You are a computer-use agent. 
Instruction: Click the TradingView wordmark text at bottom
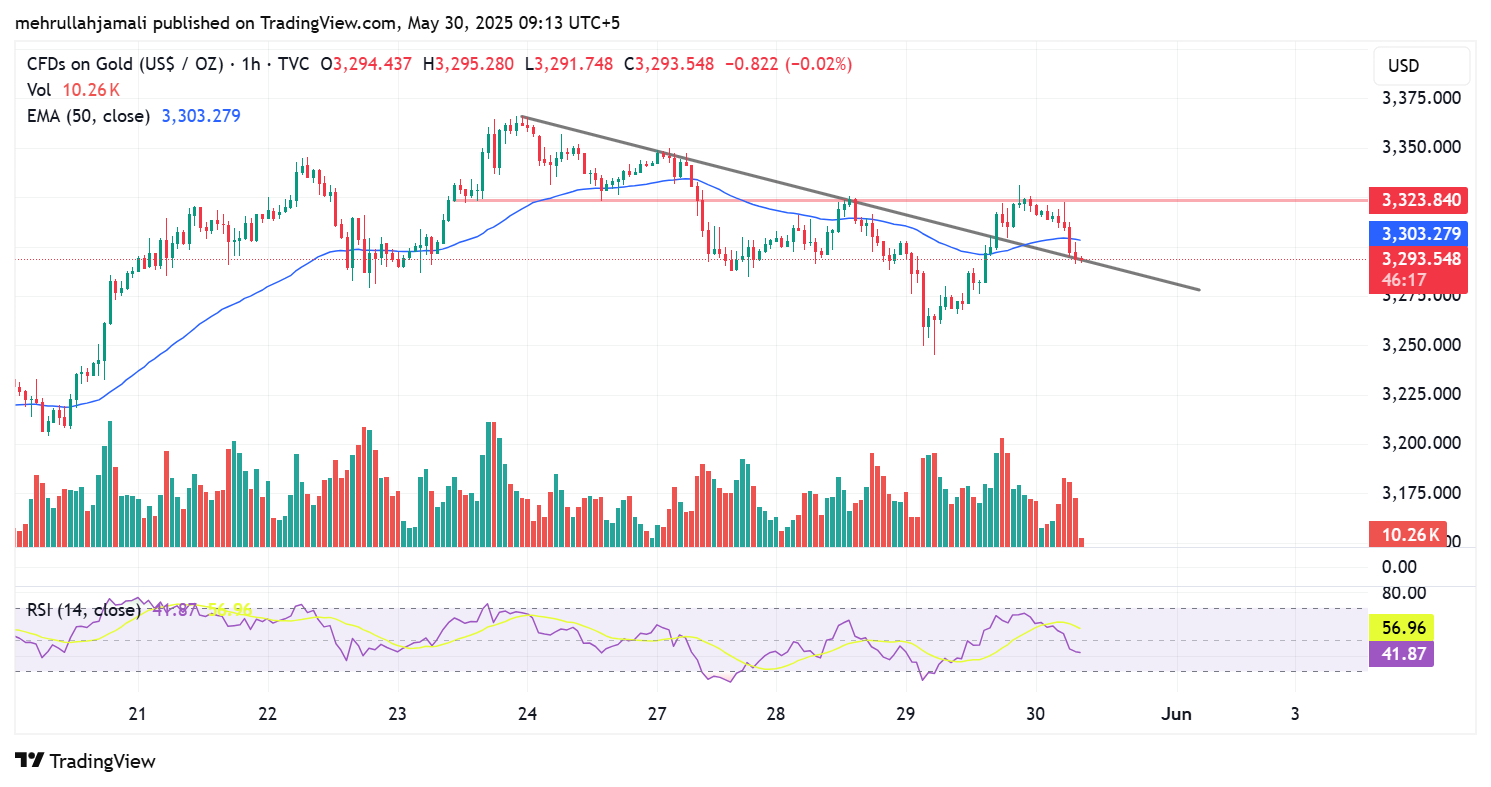(x=102, y=761)
